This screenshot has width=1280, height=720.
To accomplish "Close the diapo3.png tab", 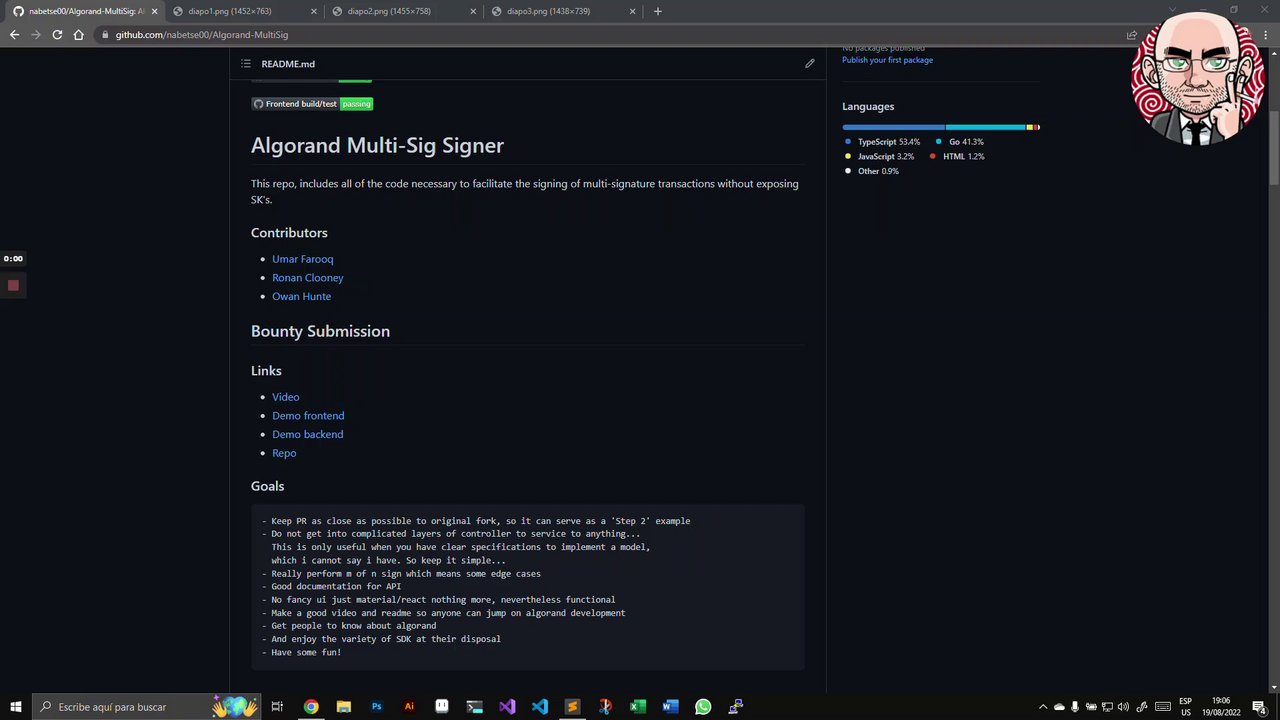I will point(632,11).
